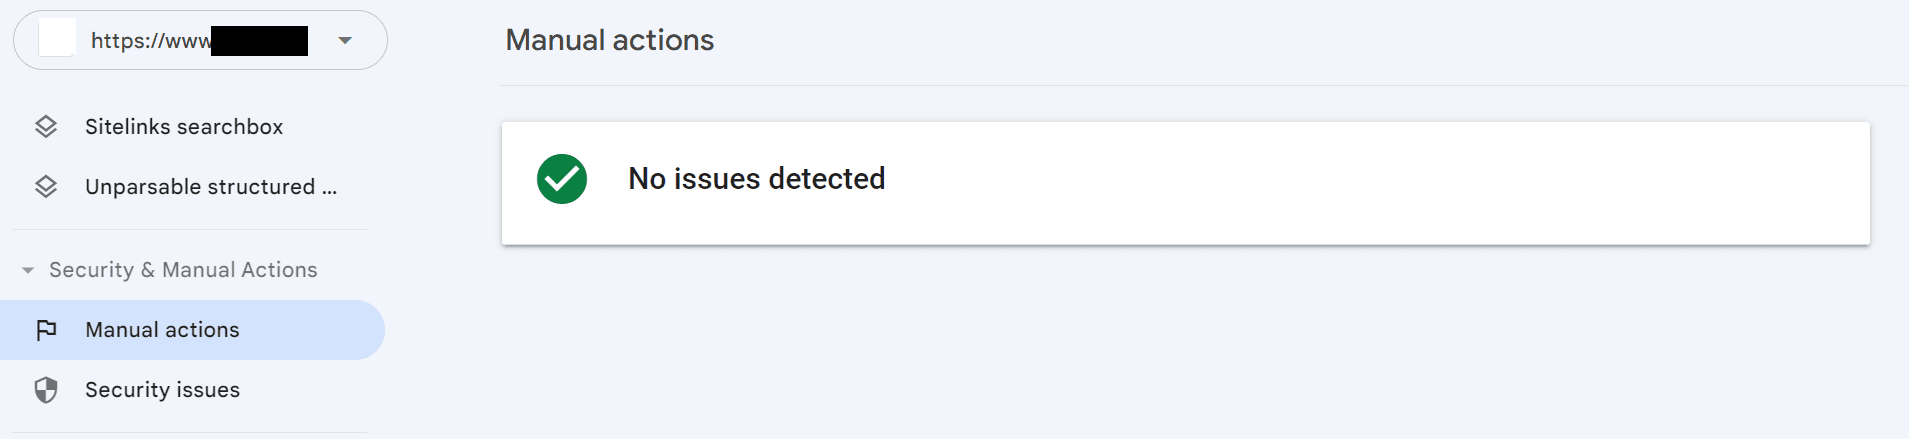The image size is (1909, 439).
Task: Open the Unparsable structured data report
Action: tap(200, 187)
